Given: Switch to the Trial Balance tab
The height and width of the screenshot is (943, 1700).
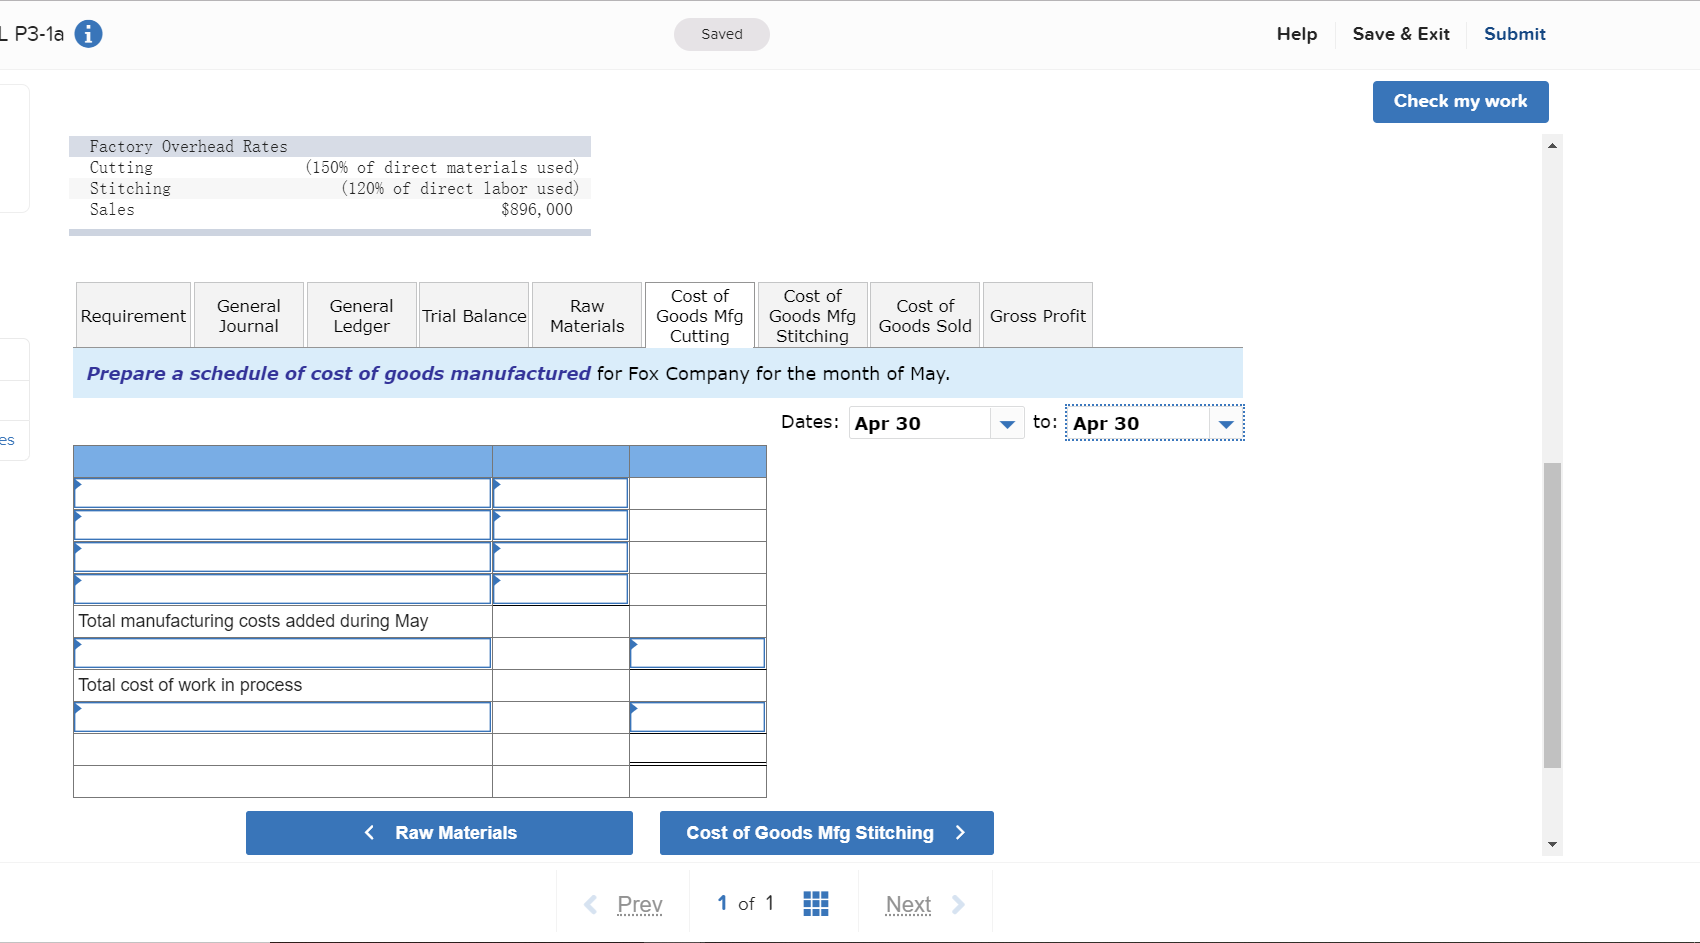Looking at the screenshot, I should 474,316.
